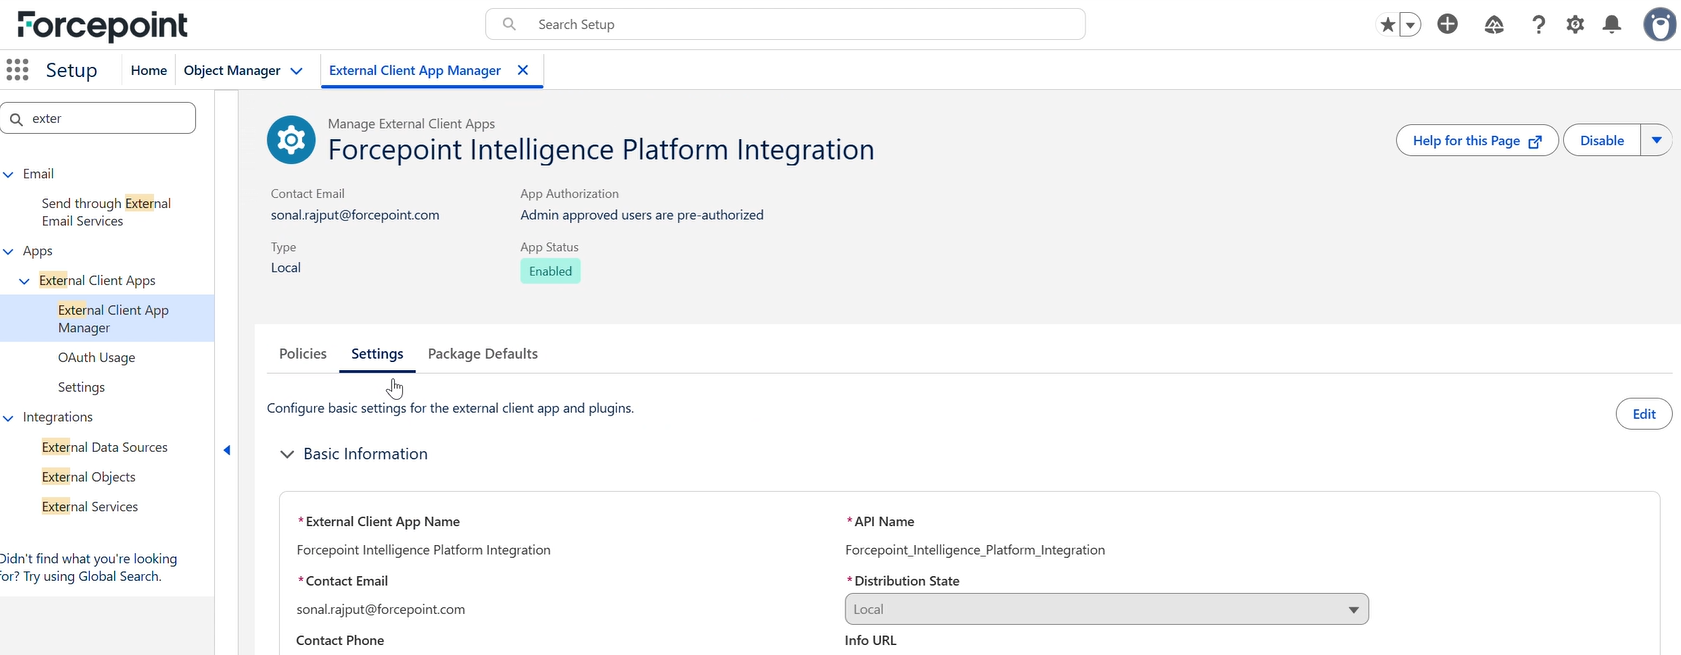
Task: Open the Object Manager tab
Action: point(232,70)
